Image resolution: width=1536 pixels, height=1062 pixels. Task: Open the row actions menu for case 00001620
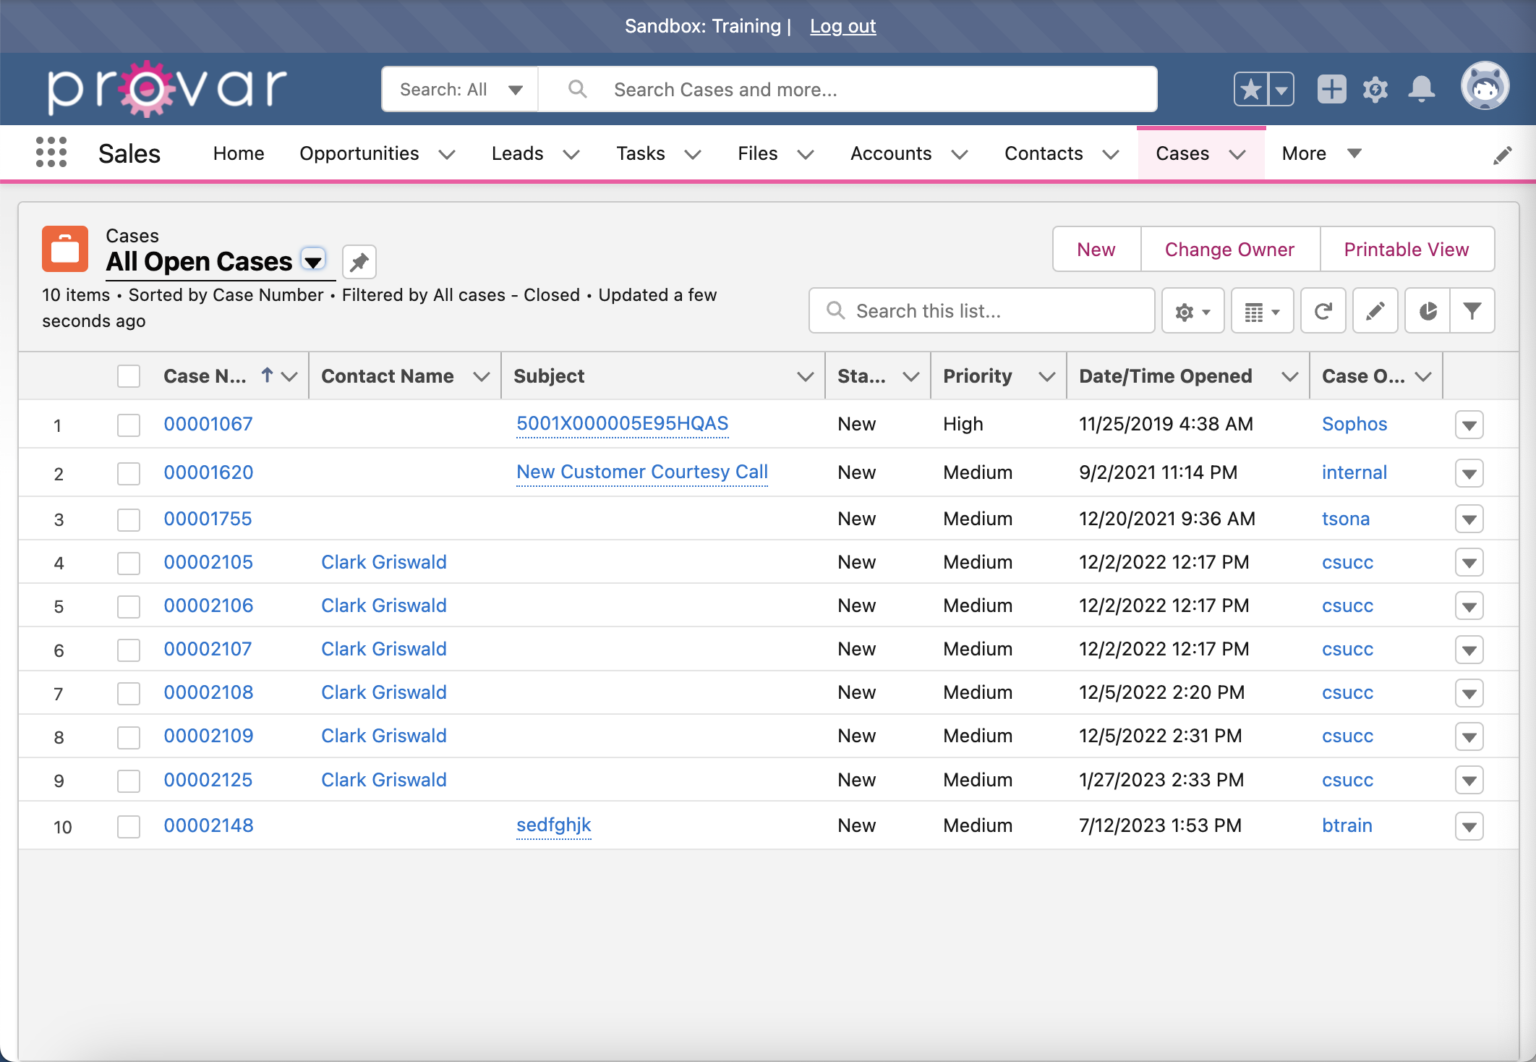tap(1469, 472)
